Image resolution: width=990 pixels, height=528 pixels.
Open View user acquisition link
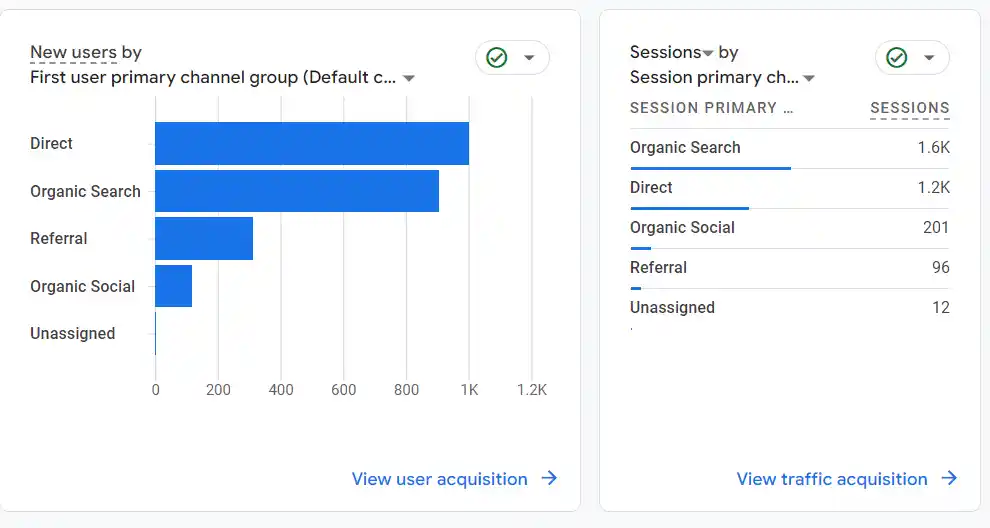click(x=439, y=479)
